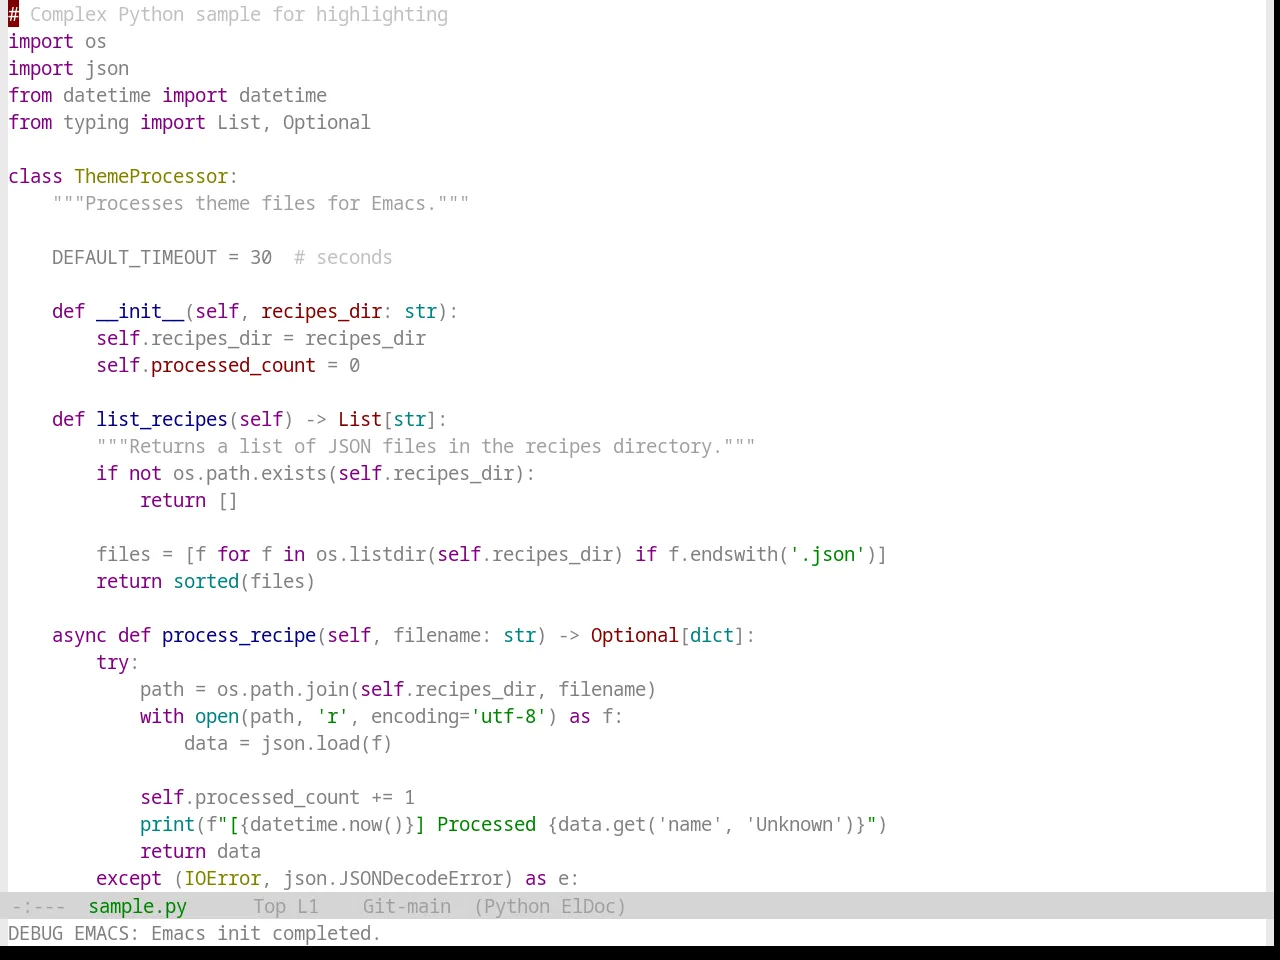Viewport: 1280px width, 960px height.
Task: Click on the '__init__' method name
Action: (140, 311)
